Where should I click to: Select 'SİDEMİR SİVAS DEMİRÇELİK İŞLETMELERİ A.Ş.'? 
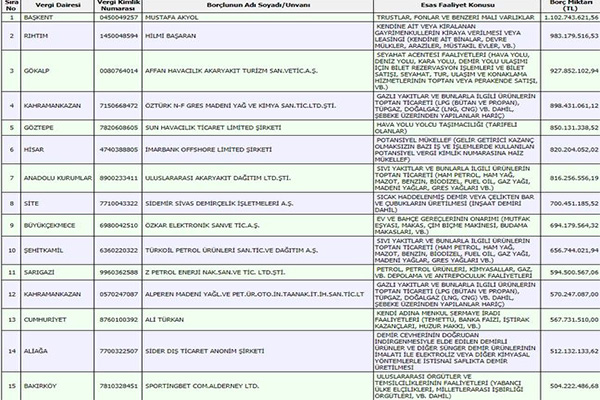(219, 204)
